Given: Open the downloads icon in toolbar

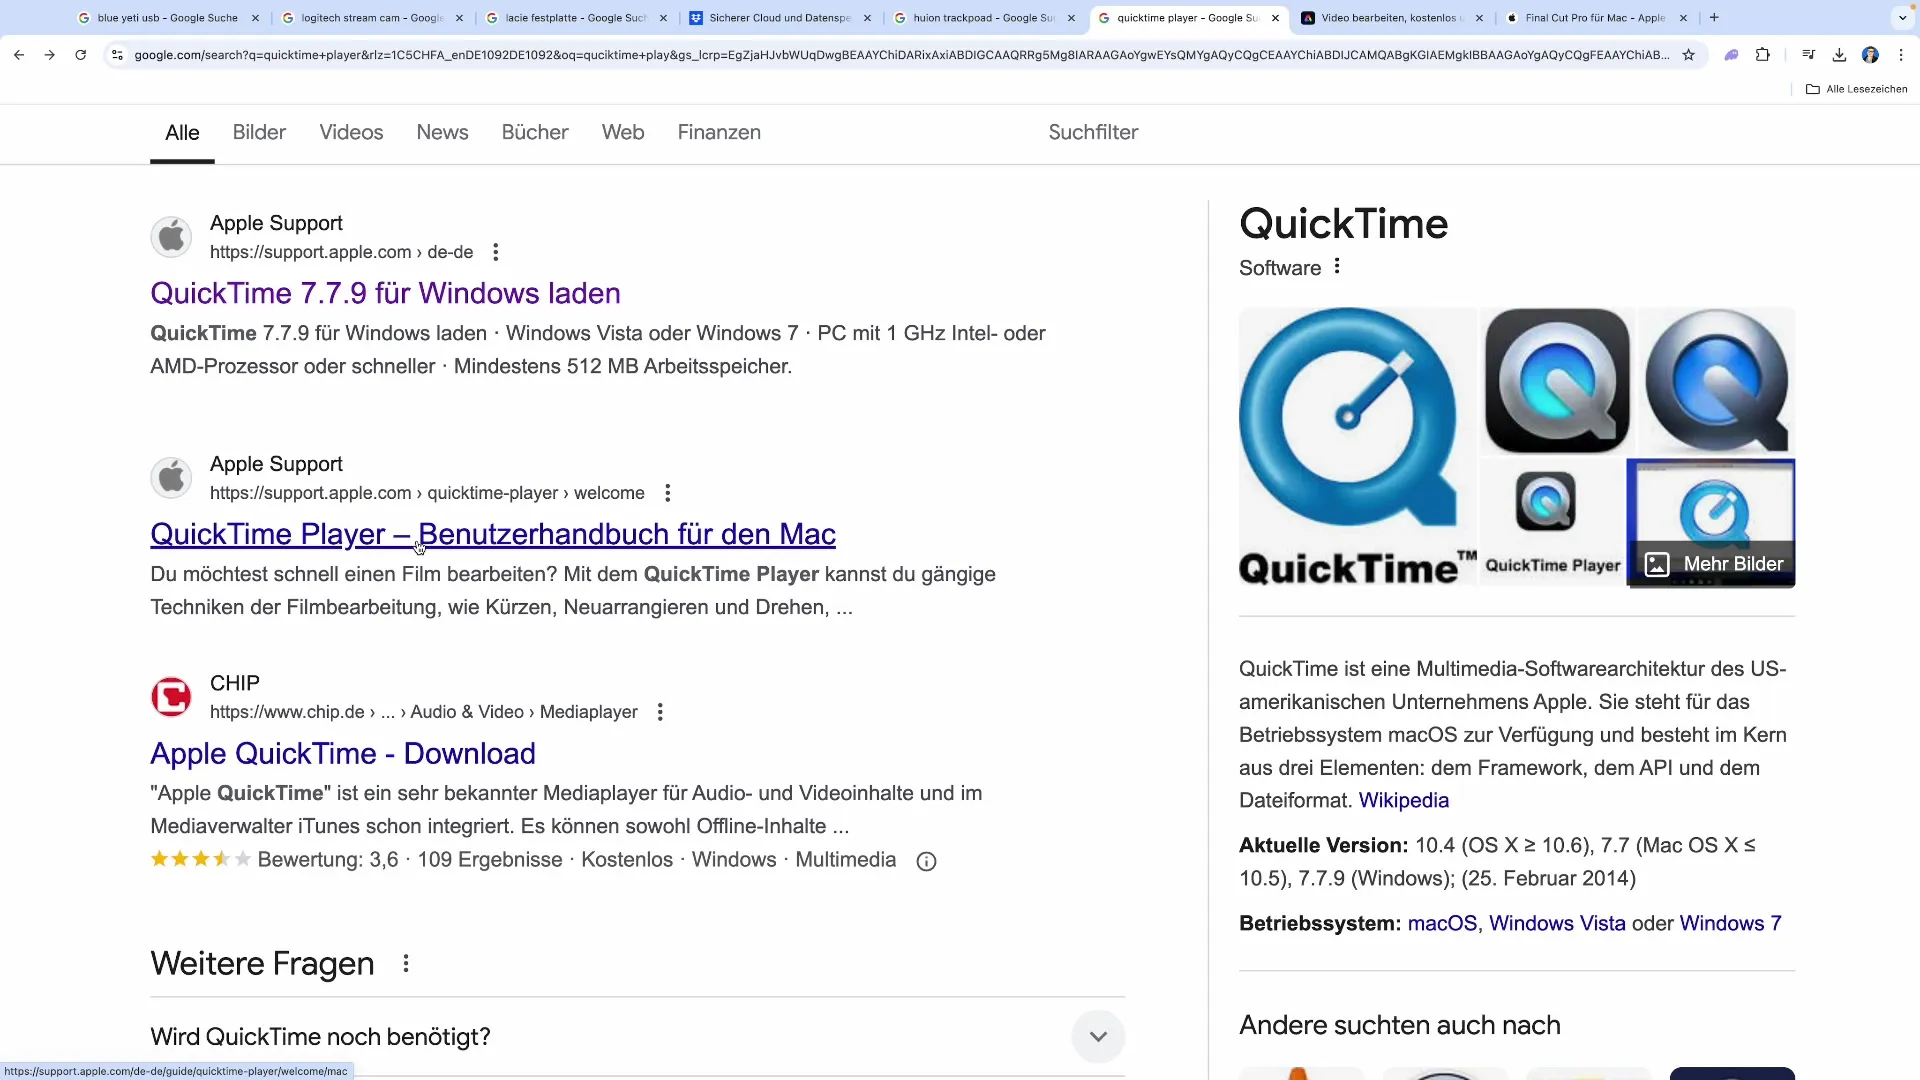Looking at the screenshot, I should (x=1839, y=55).
